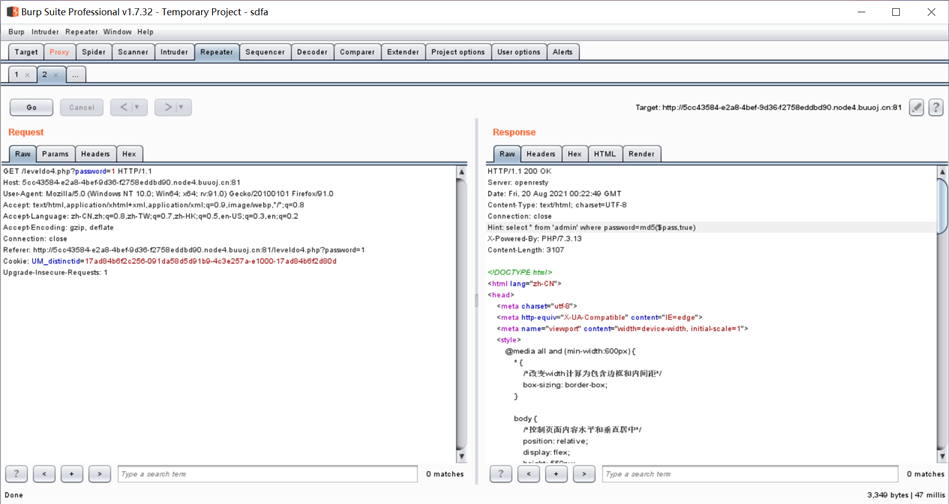Screen dimensions: 949x504
Task: Click the plus options button in request search
Action: click(x=71, y=474)
